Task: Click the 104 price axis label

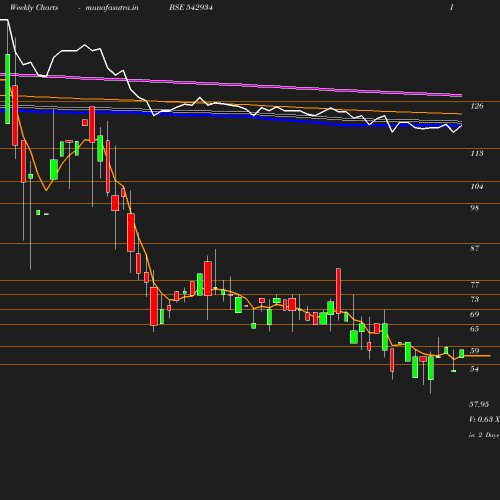Action: tap(477, 186)
